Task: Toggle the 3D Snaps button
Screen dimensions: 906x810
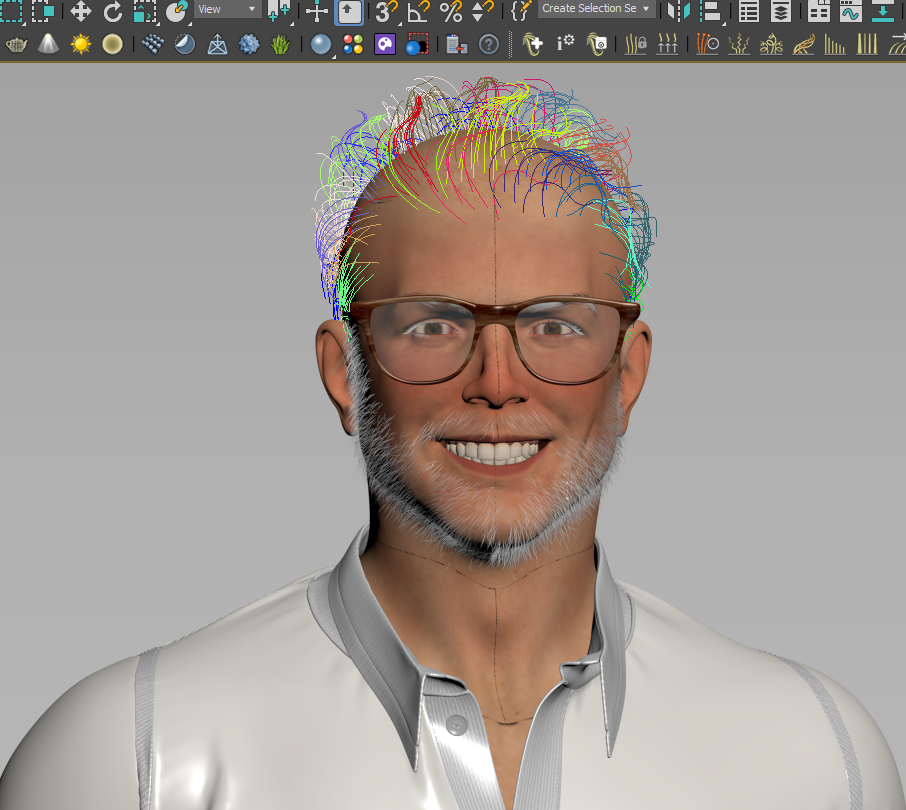Action: pos(385,12)
